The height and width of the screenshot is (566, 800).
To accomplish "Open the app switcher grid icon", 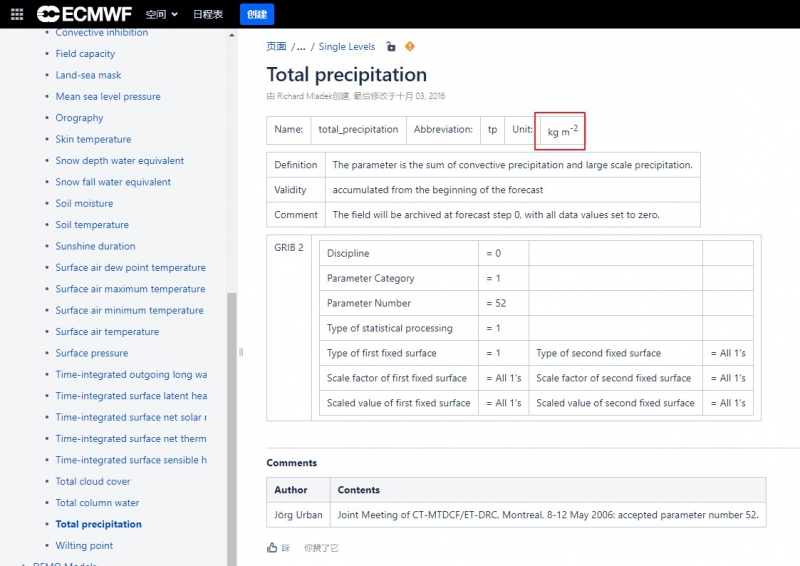I will [16, 14].
